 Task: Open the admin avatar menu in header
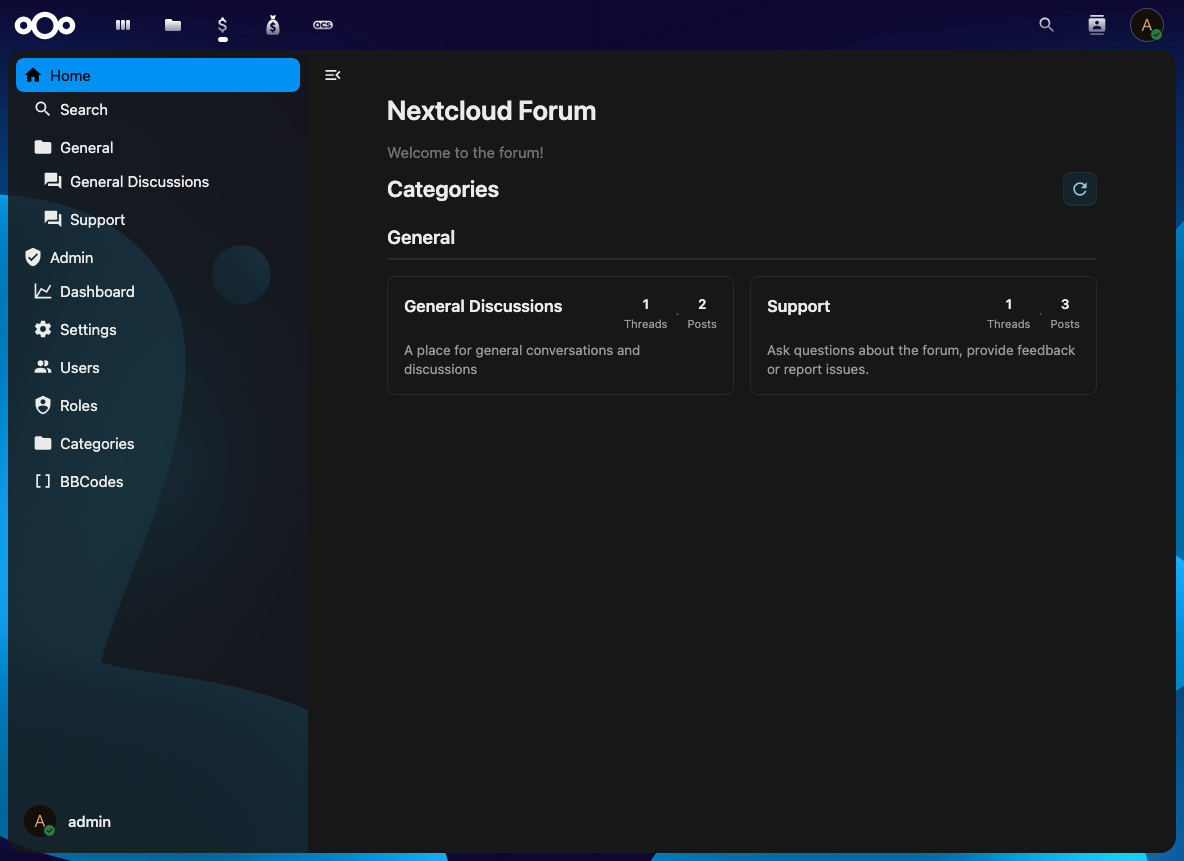(1146, 25)
